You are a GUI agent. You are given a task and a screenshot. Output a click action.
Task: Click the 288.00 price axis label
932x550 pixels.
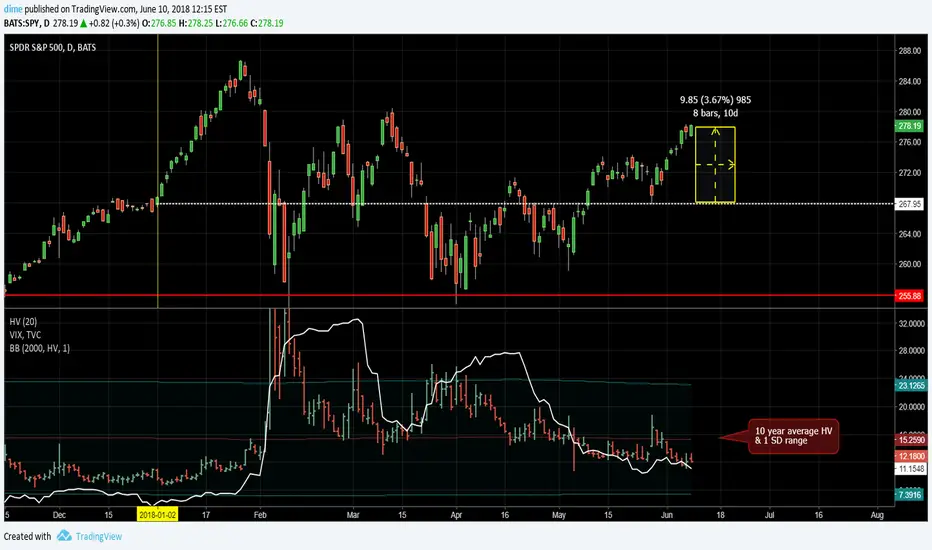(x=909, y=51)
